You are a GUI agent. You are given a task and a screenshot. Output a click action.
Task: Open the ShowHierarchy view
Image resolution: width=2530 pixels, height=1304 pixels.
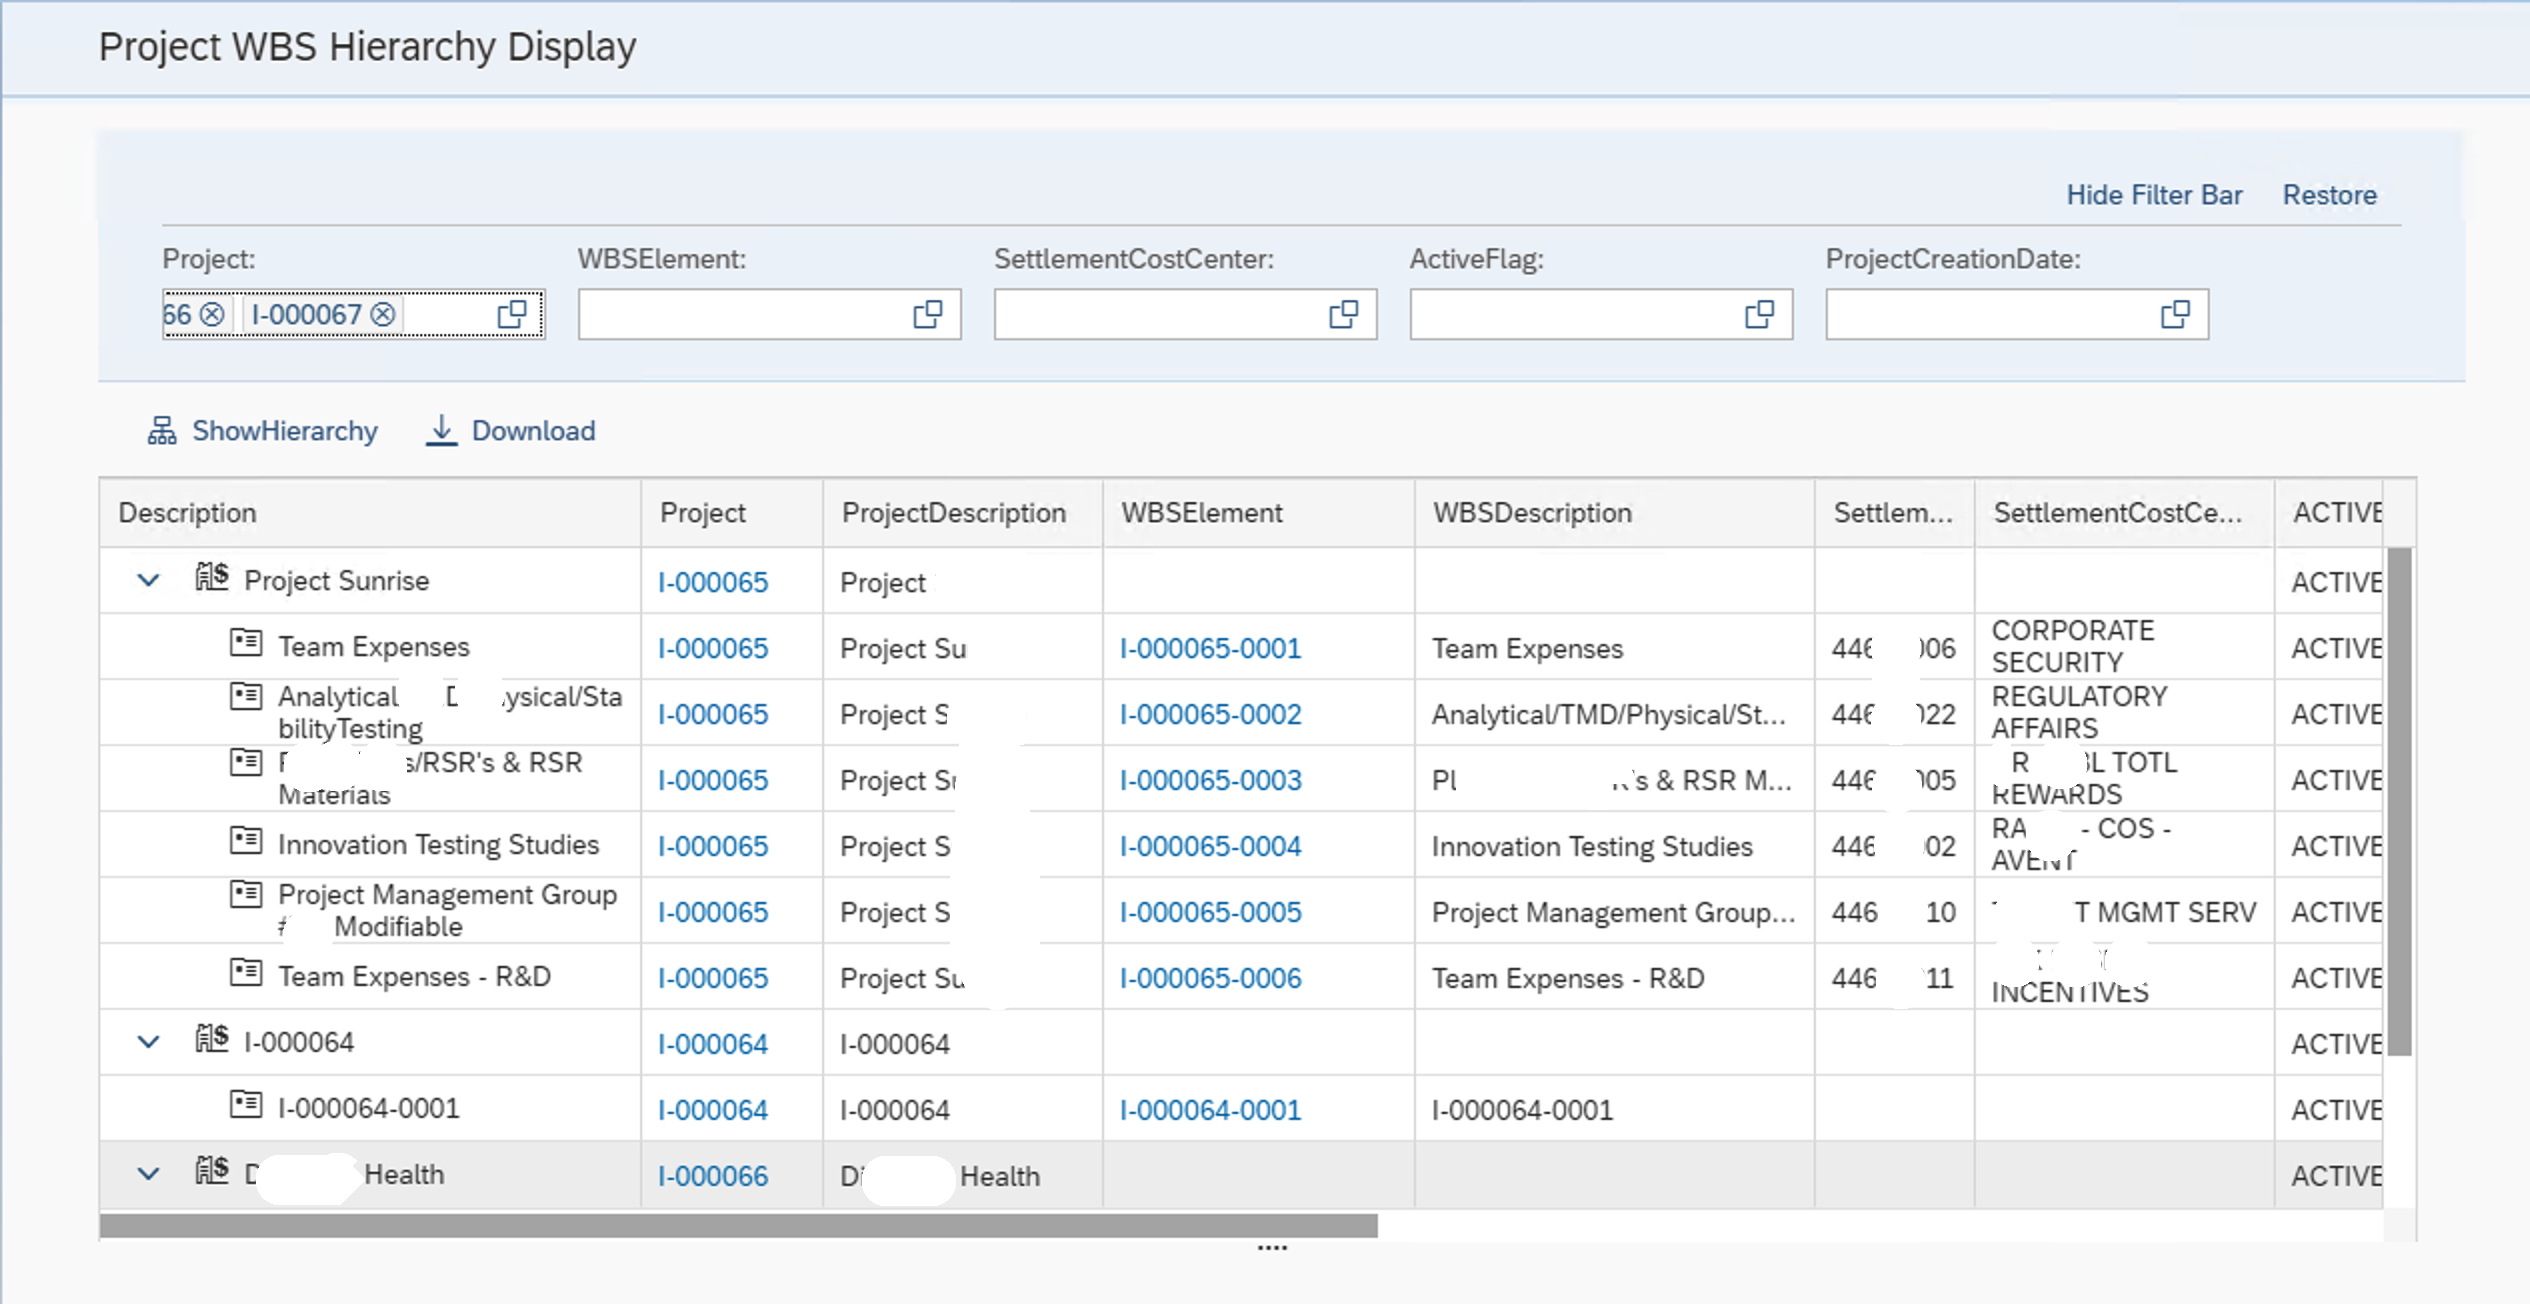(263, 430)
